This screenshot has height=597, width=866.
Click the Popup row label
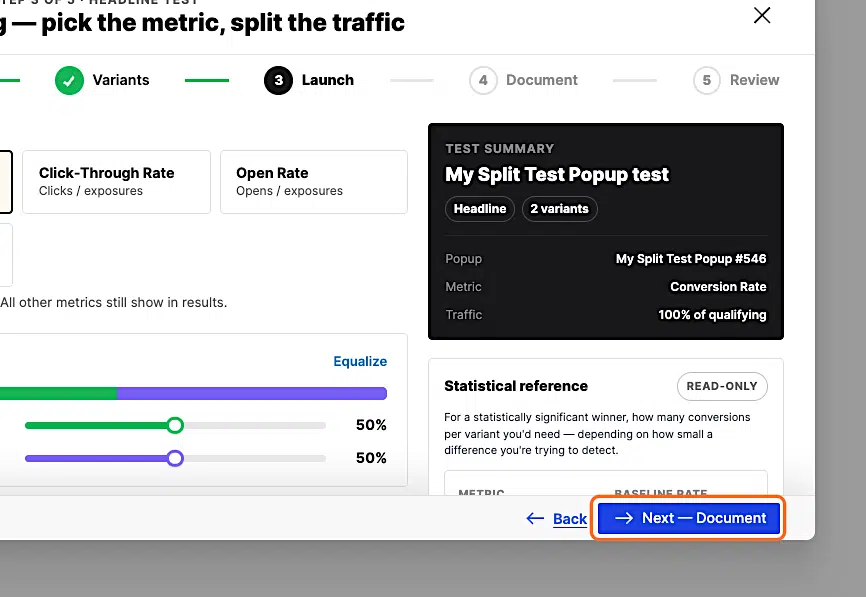(x=463, y=259)
